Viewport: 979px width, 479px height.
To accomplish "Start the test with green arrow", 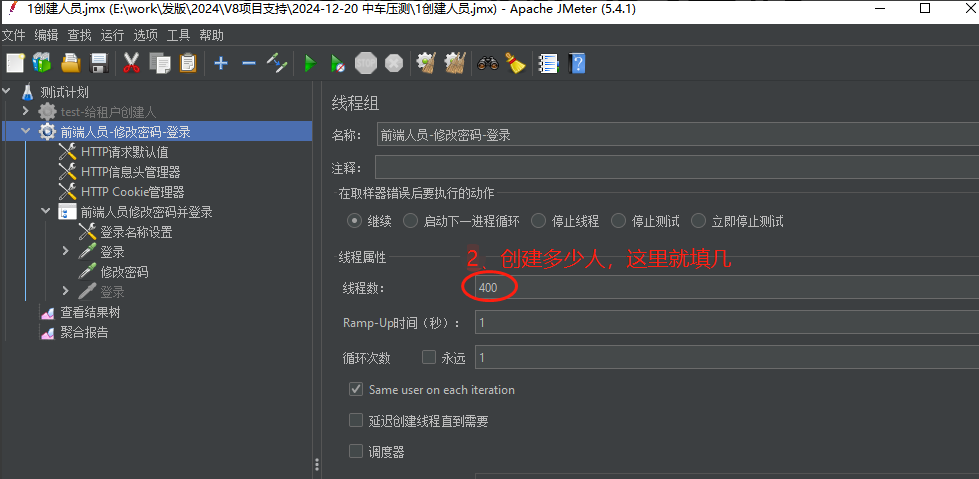I will click(309, 63).
